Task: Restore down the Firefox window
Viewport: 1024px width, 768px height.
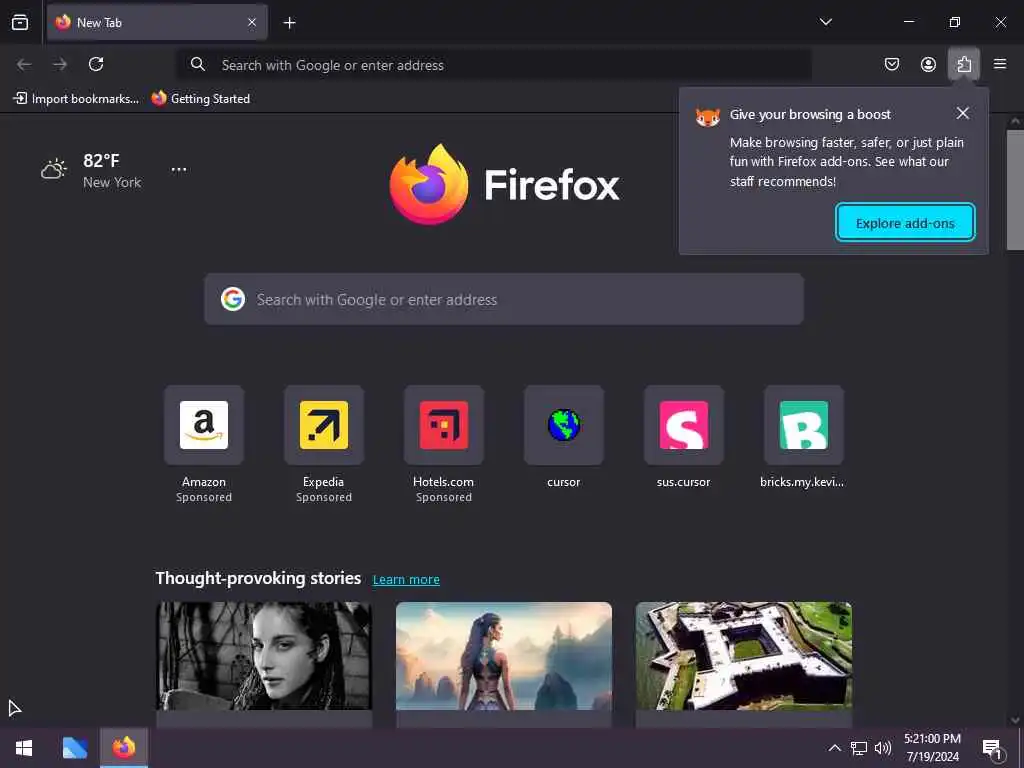Action: click(x=955, y=22)
